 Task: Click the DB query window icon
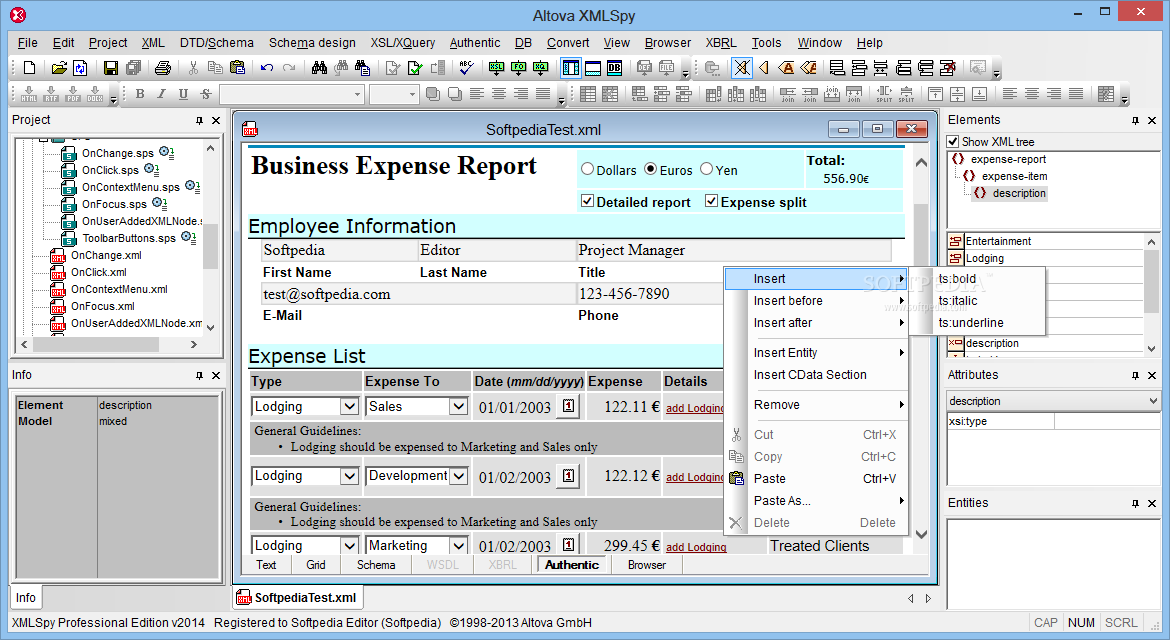pyautogui.click(x=614, y=68)
